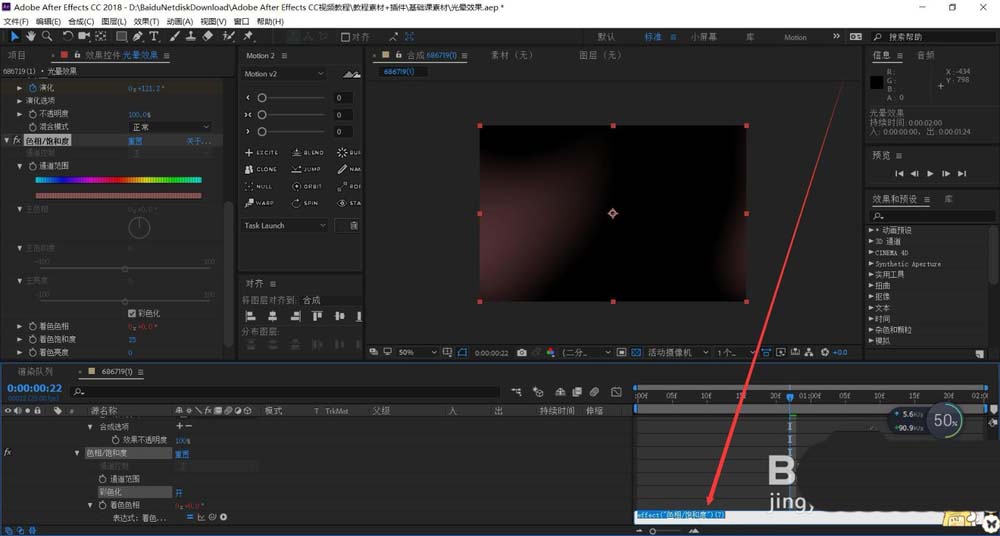Toggle stopwatch for 着色饱和度 in effect controls
This screenshot has height=536, width=1000.
[33, 339]
